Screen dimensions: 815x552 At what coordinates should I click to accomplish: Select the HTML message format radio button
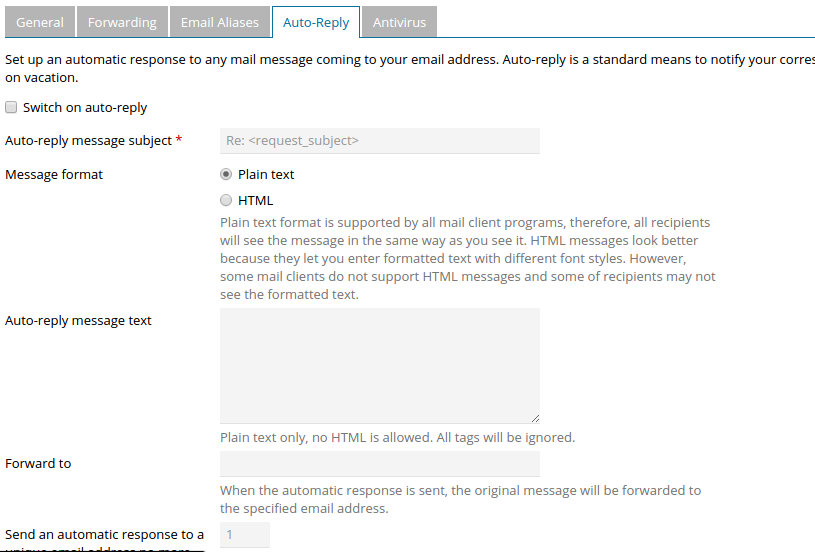coord(226,200)
